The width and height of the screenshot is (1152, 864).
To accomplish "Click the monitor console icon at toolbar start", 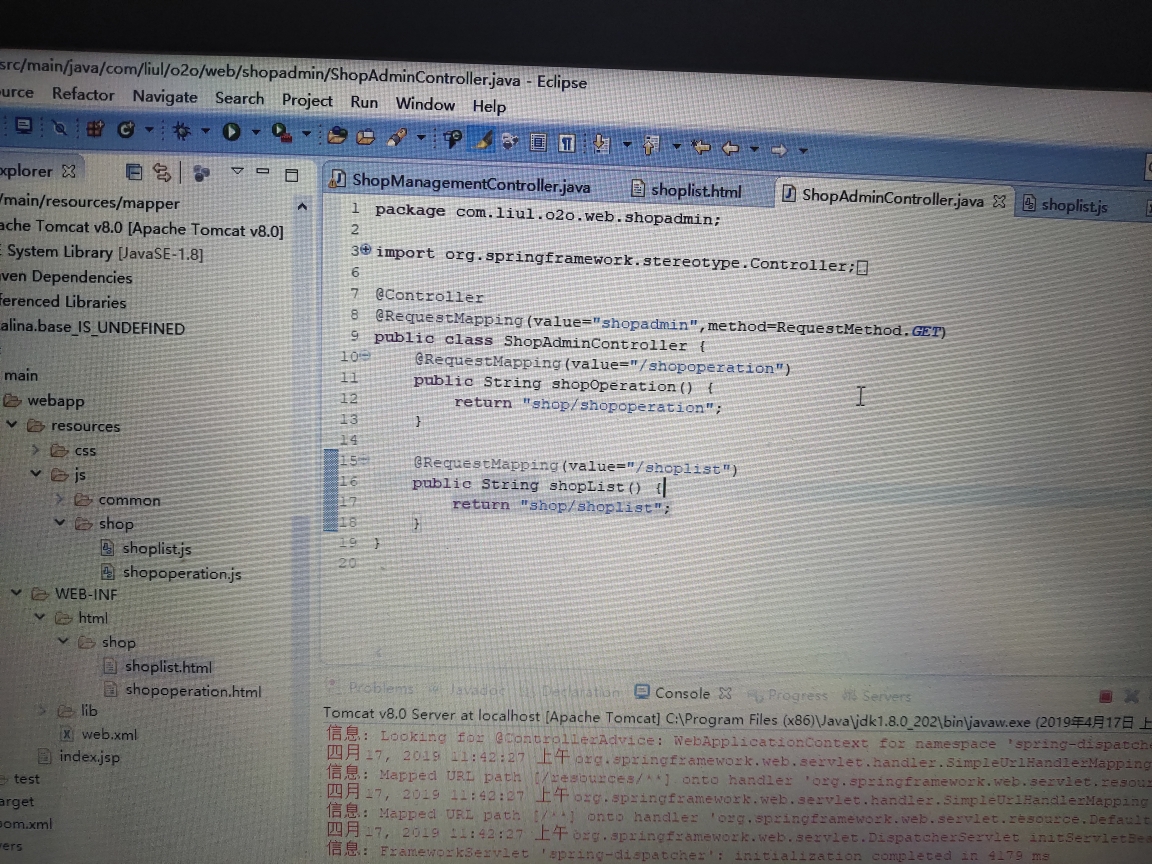I will click(x=24, y=126).
